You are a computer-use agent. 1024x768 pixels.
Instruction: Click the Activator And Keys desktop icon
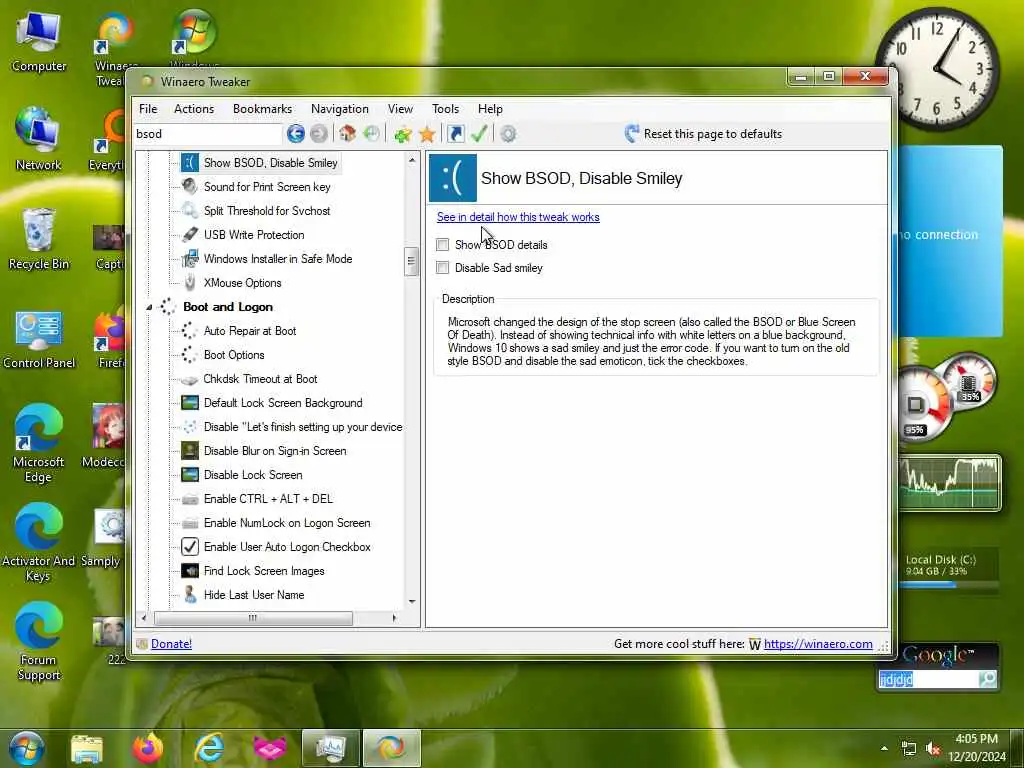(38, 543)
